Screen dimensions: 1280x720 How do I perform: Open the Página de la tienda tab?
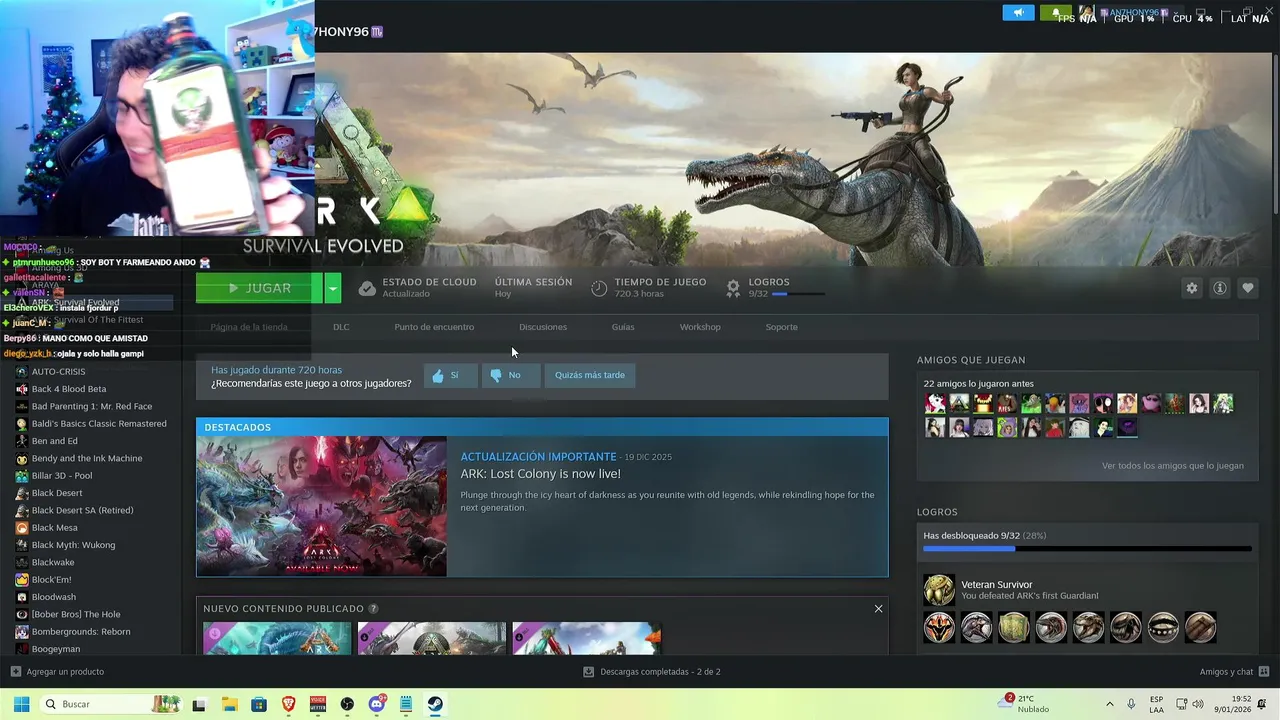[x=249, y=327]
